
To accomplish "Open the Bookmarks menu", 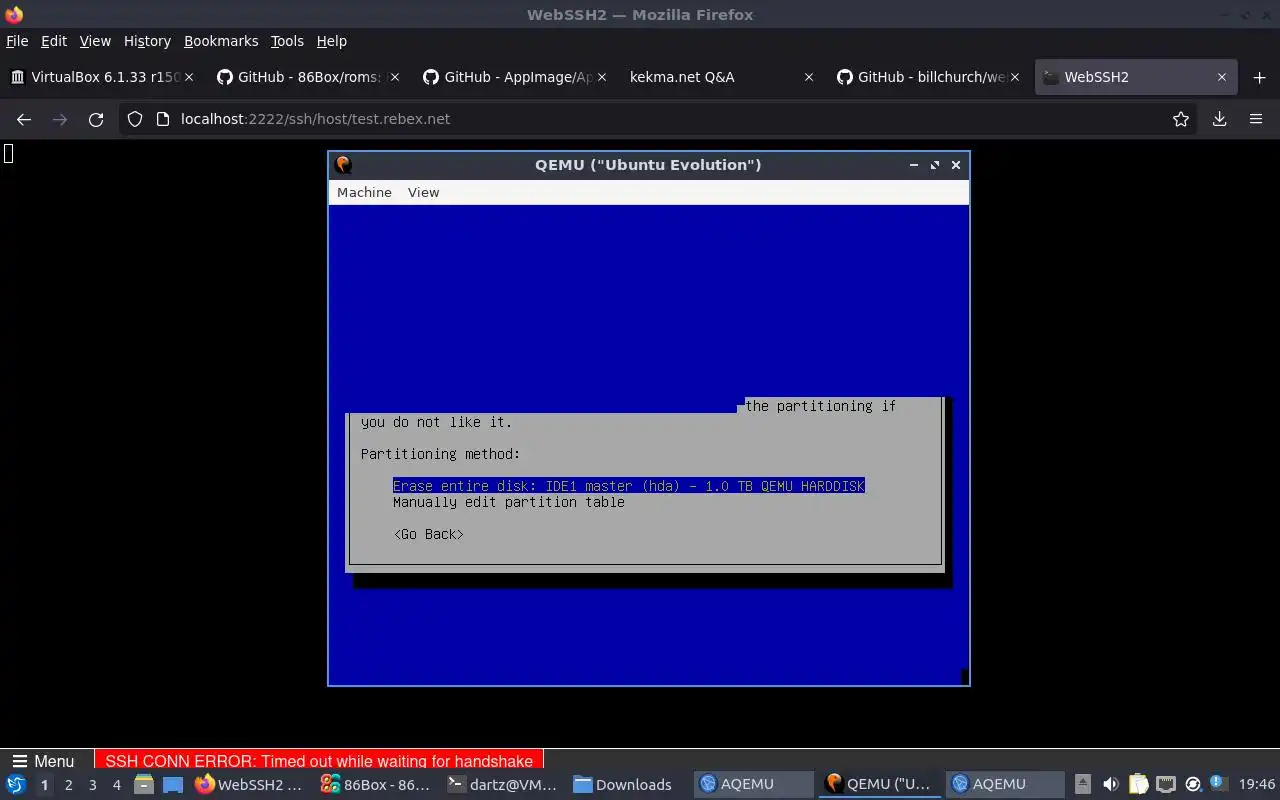I will (x=221, y=41).
